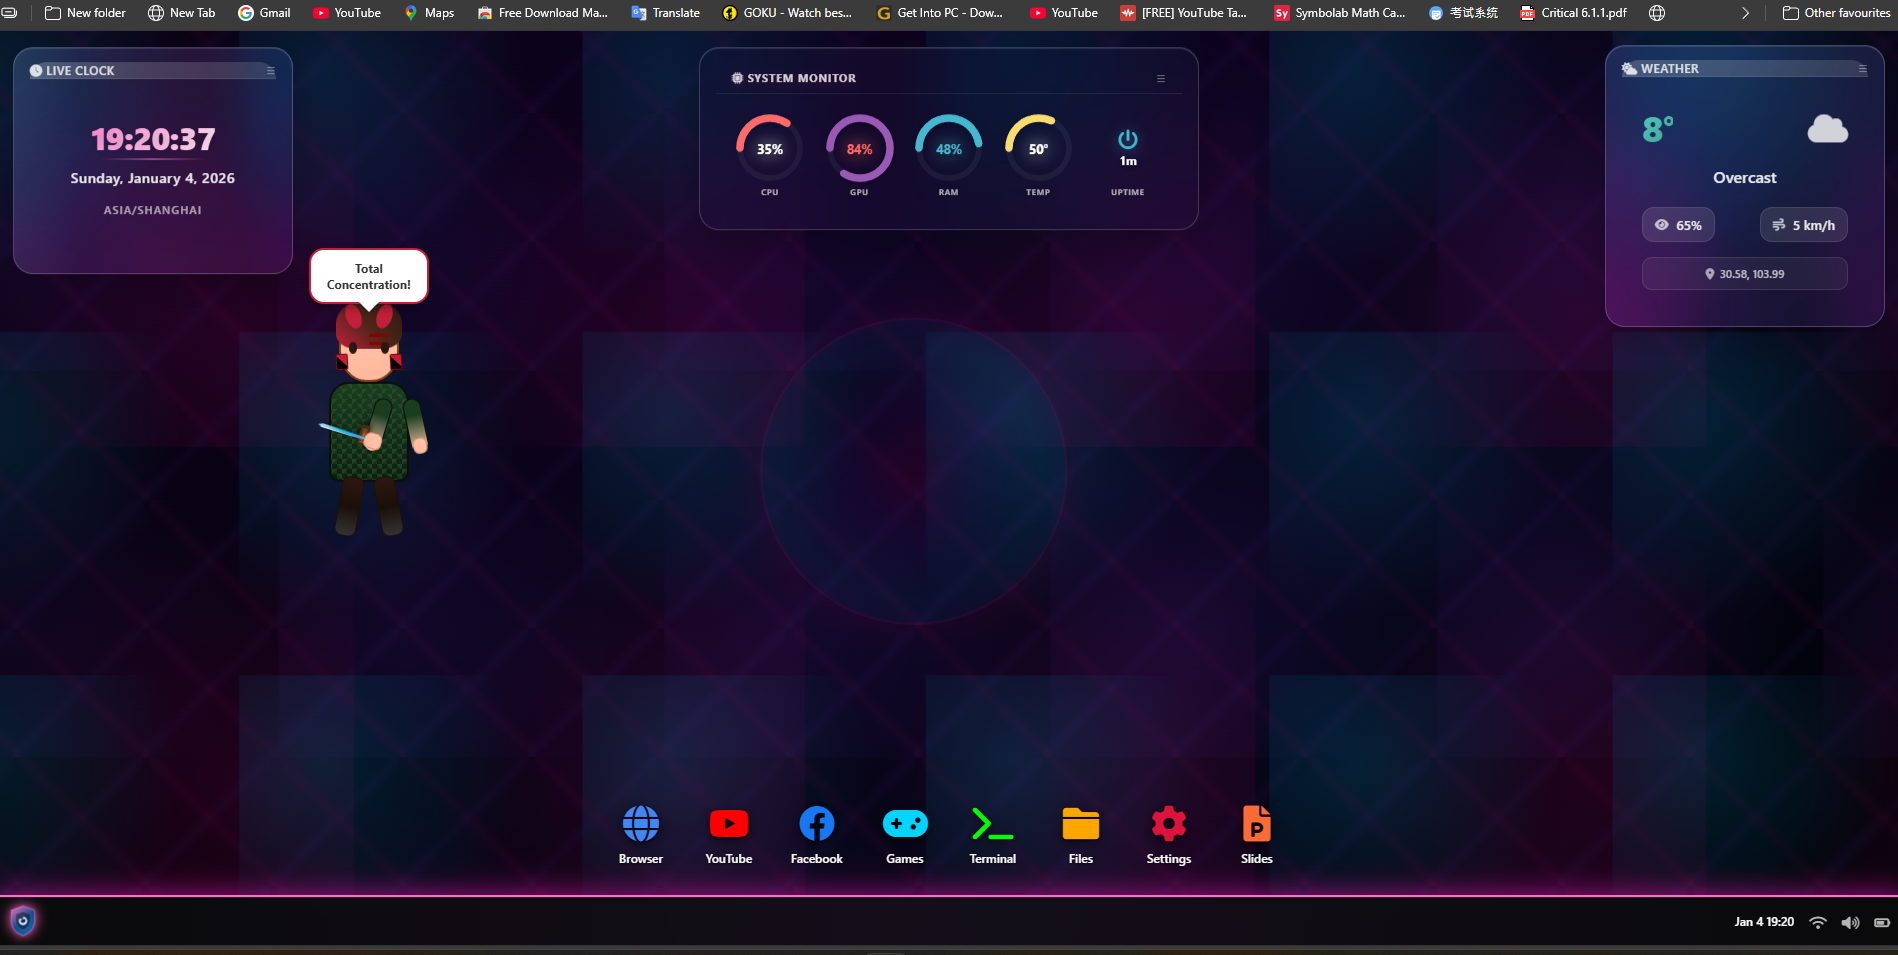Open the Weather widget hamburger menu

click(x=1862, y=69)
